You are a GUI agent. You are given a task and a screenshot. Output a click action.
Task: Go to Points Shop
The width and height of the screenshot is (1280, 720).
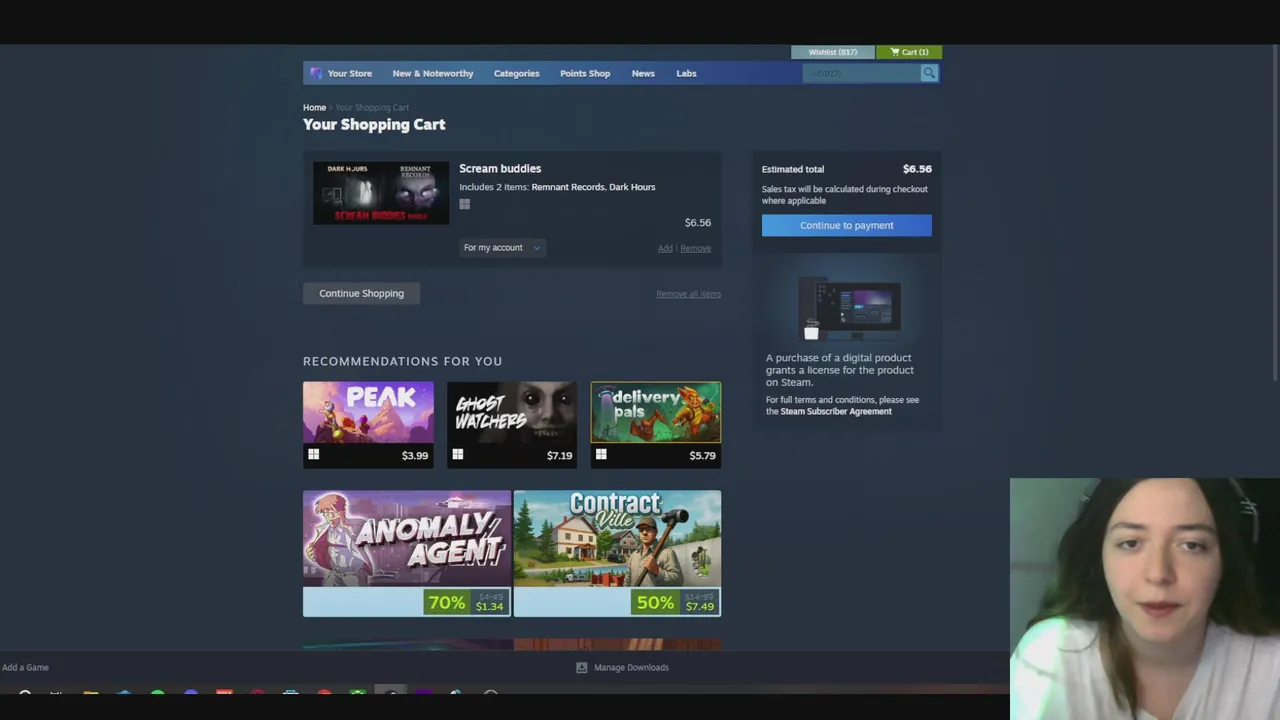(x=585, y=73)
